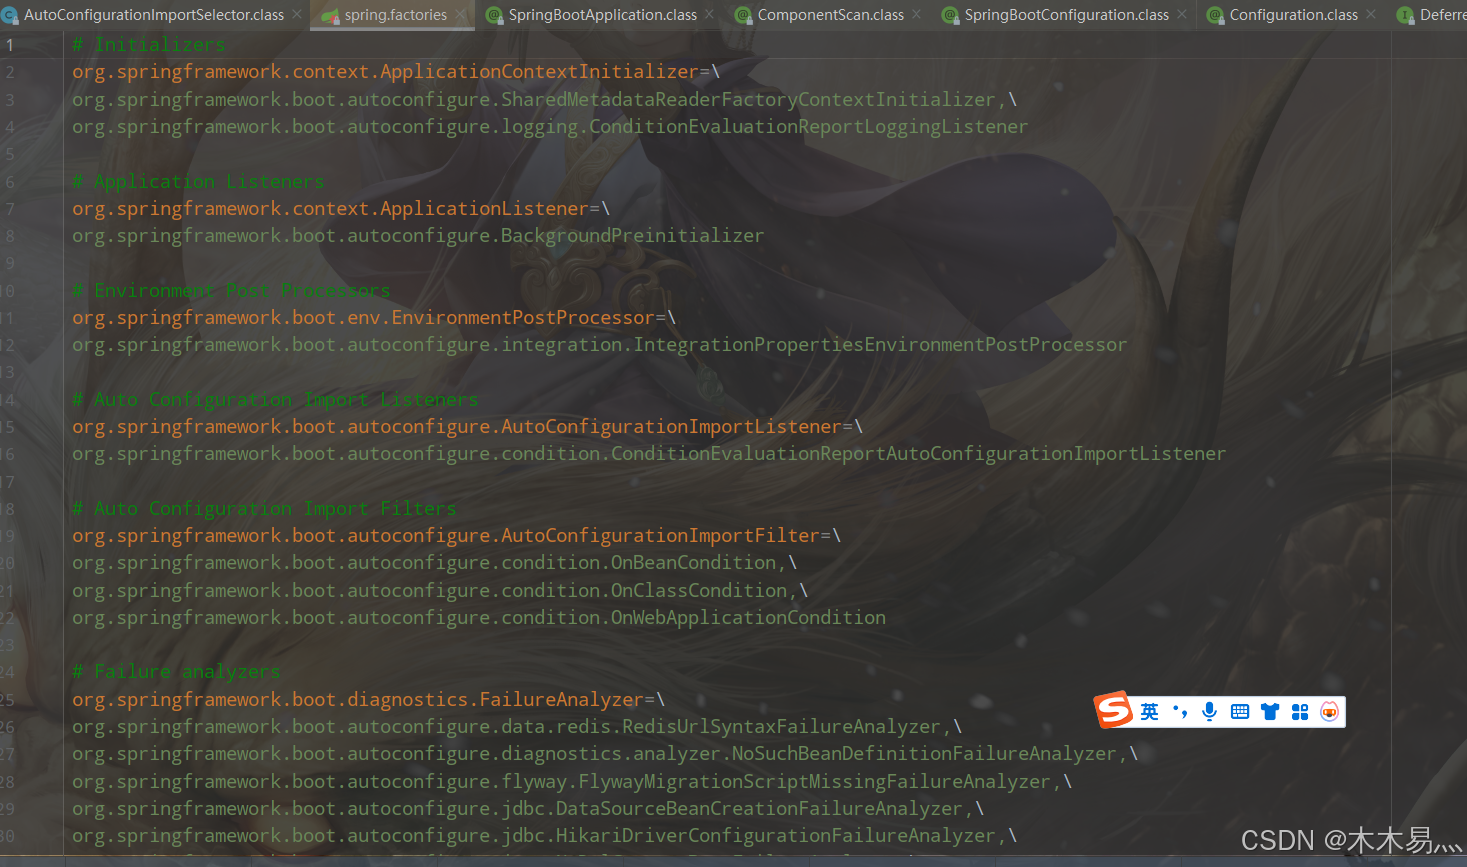Click line number 1 in the gutter
1467x867 pixels.
[10, 45]
